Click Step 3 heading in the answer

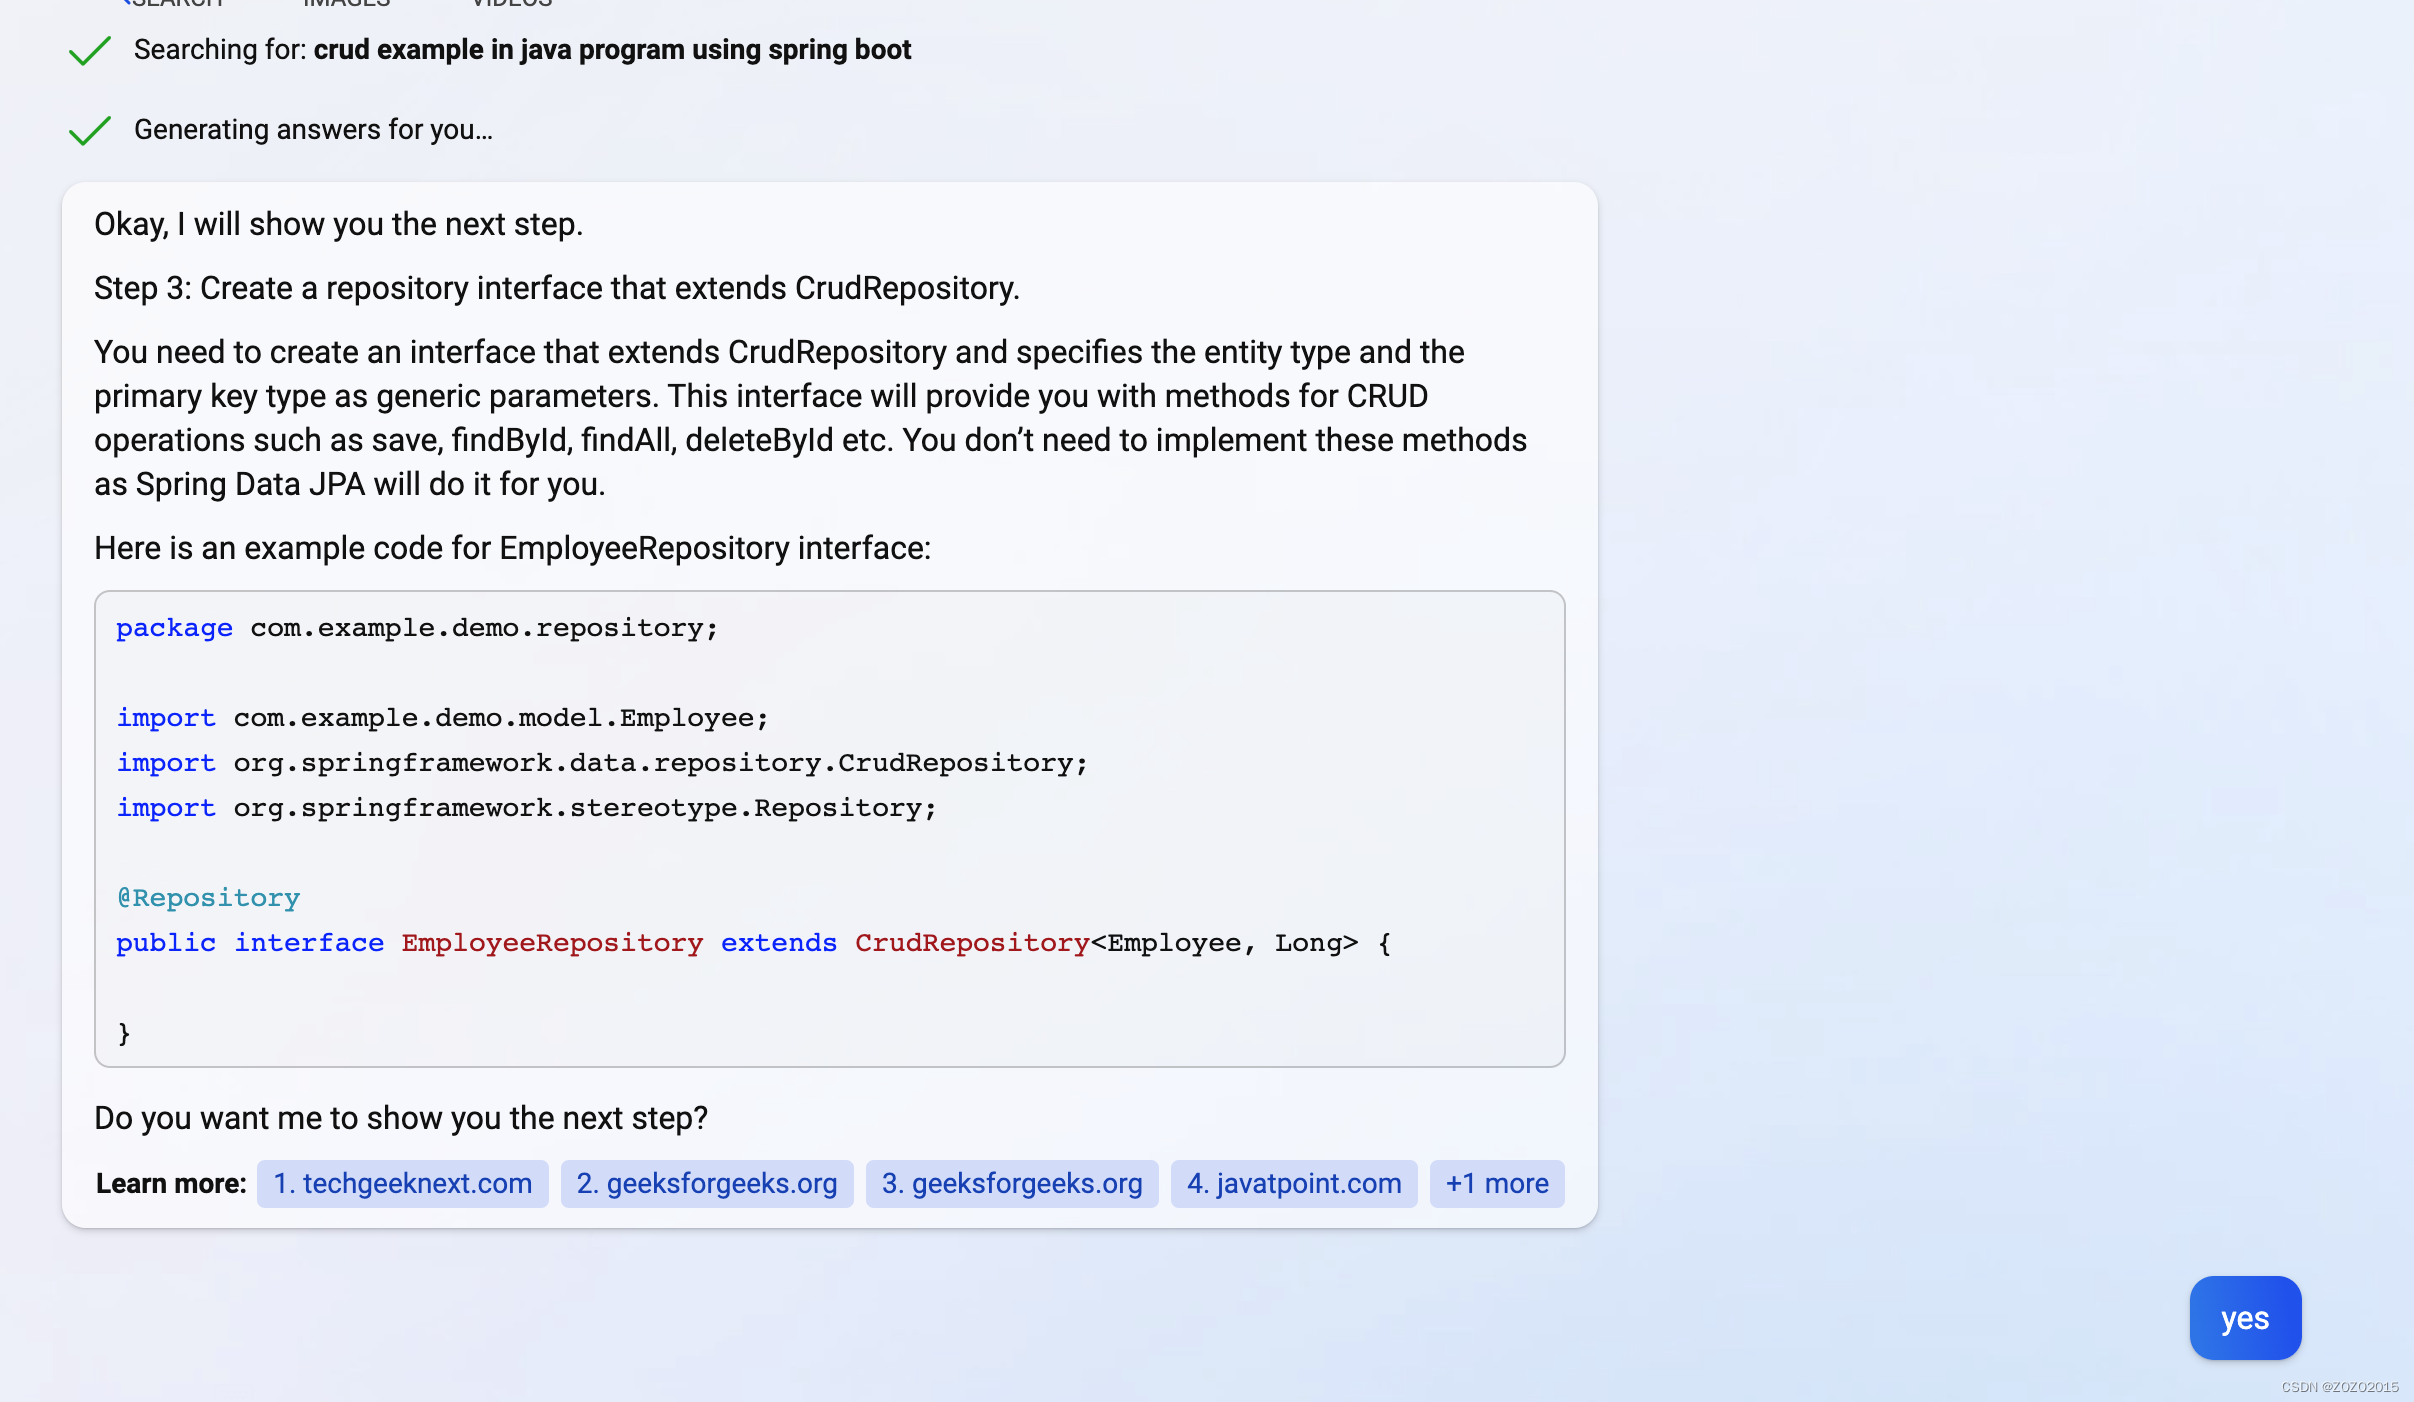[557, 287]
